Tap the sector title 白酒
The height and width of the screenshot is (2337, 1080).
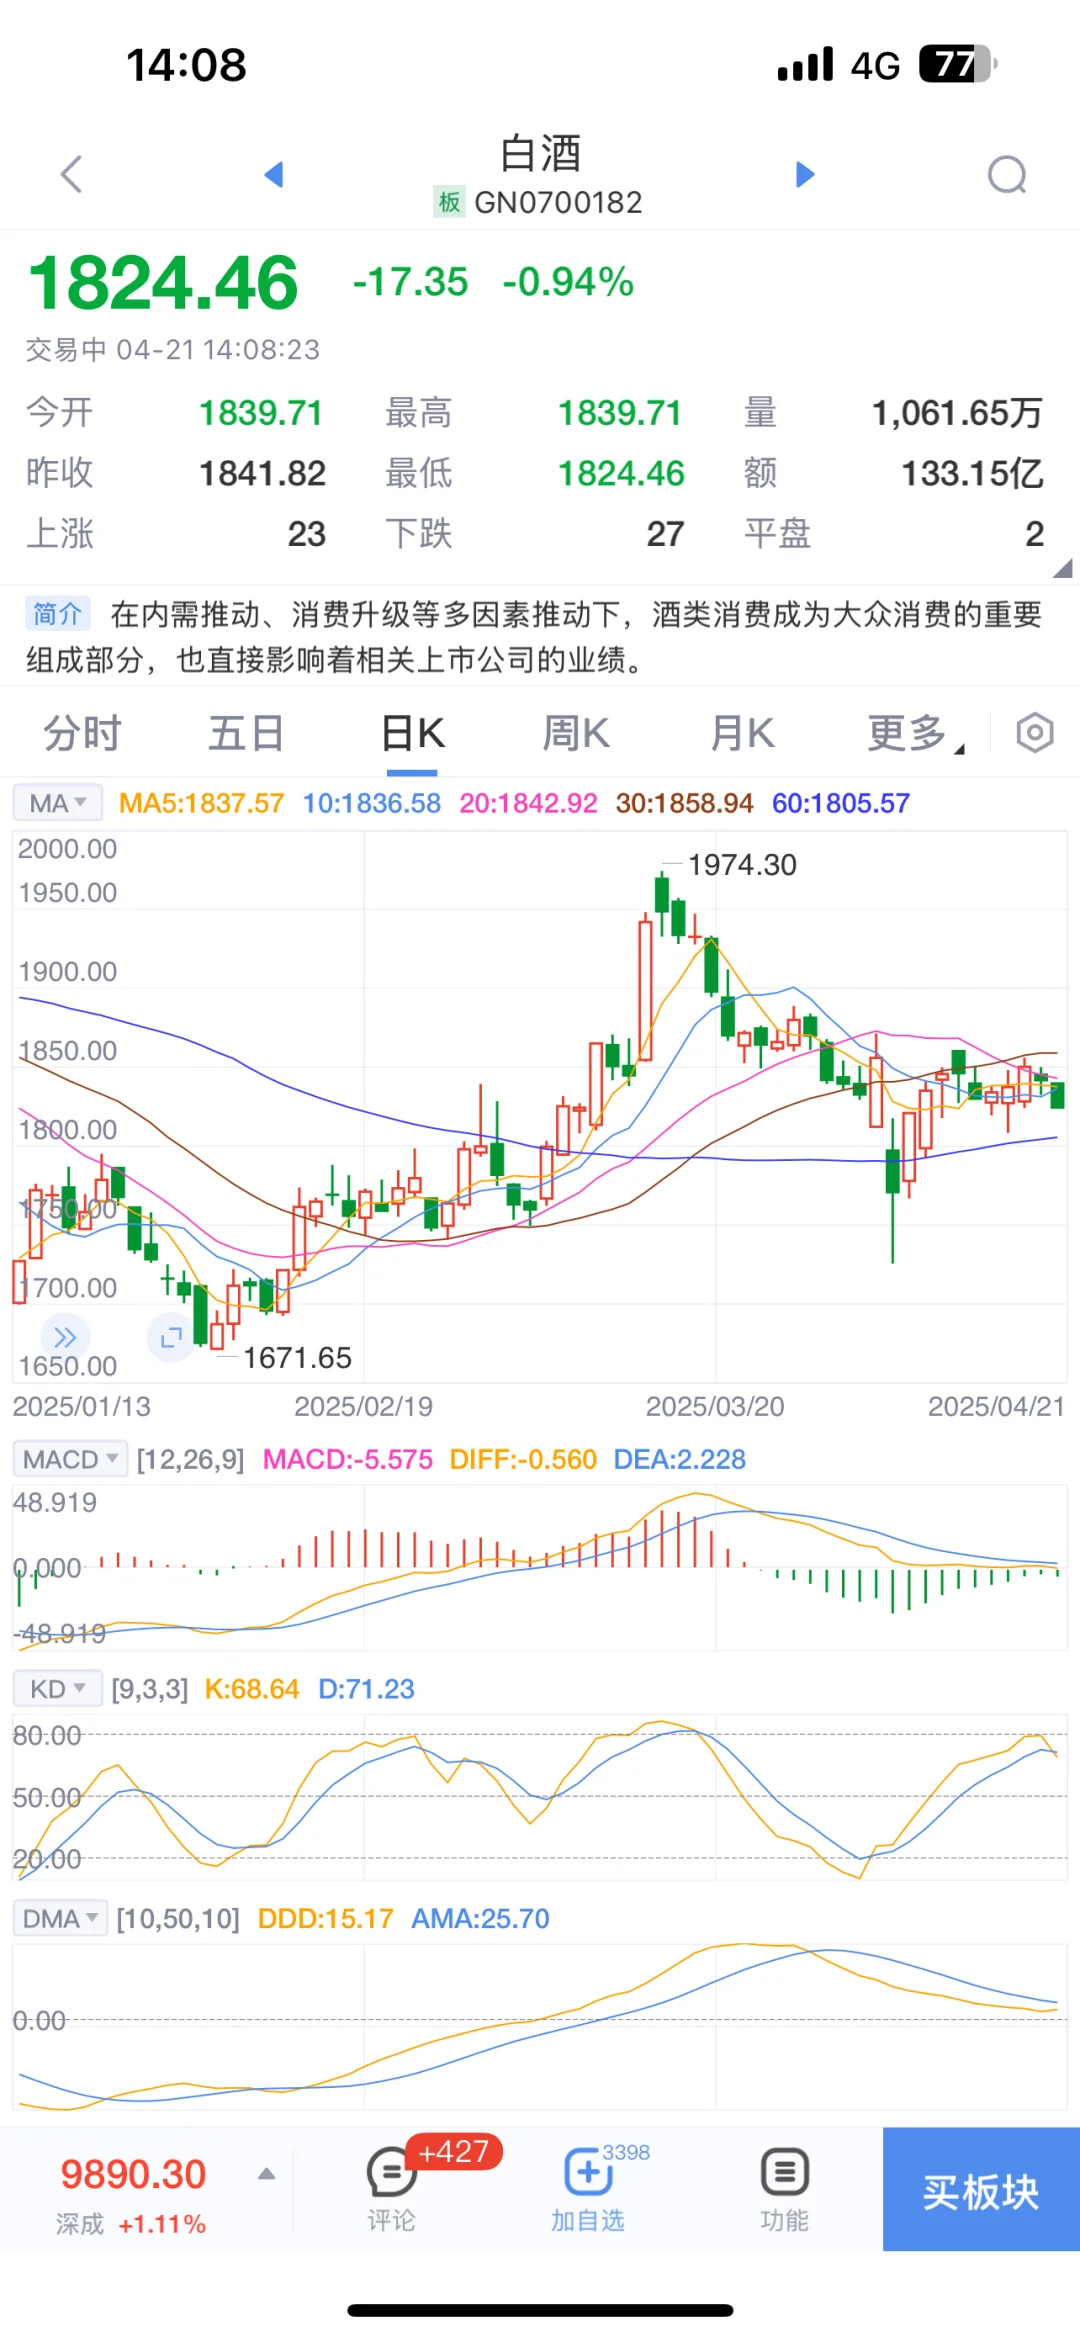click(540, 153)
